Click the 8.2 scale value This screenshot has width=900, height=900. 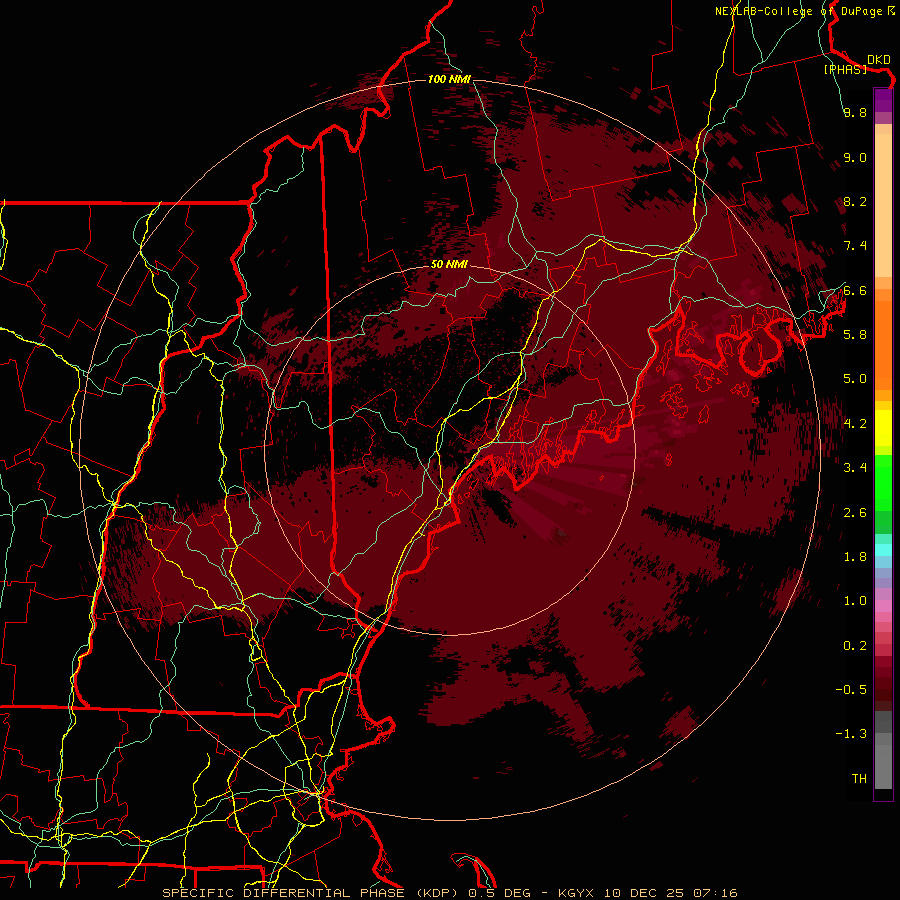pyautogui.click(x=855, y=201)
